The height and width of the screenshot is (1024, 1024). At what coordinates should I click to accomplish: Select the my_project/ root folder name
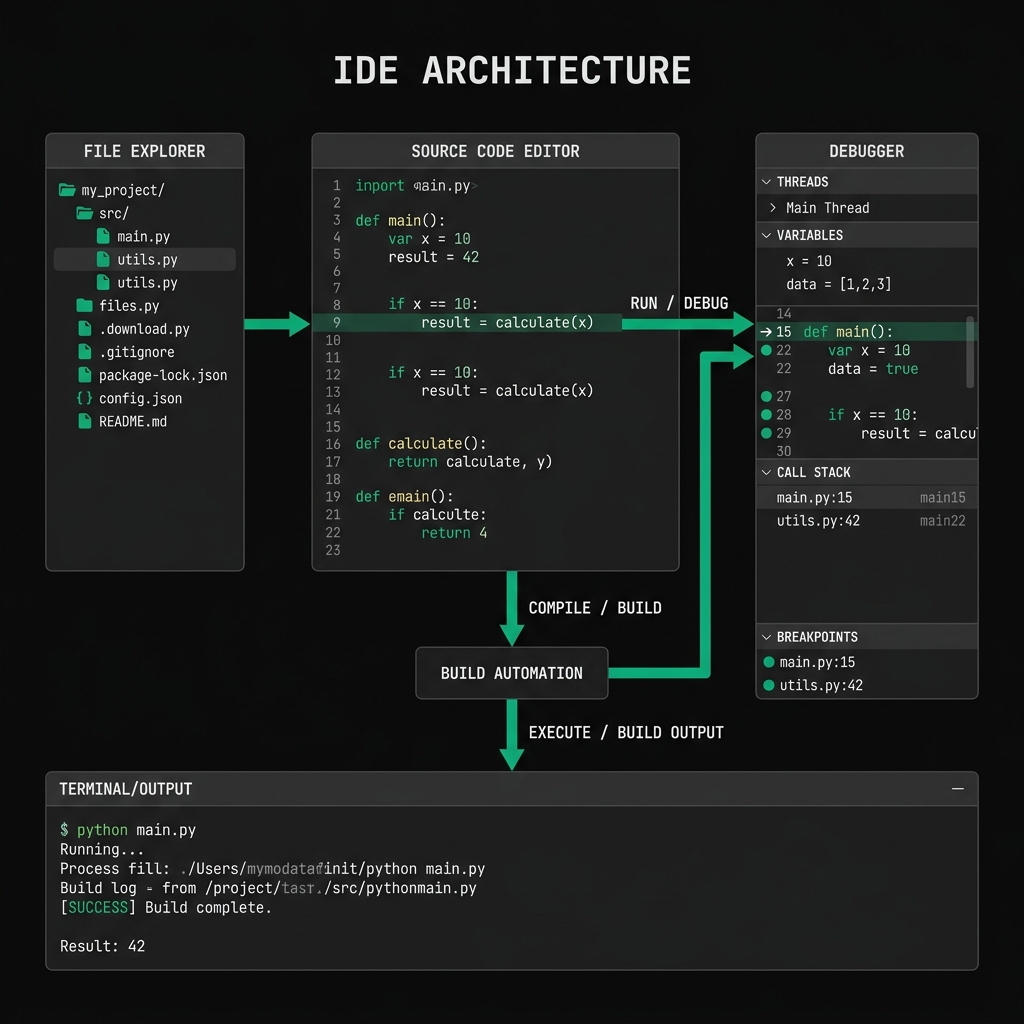click(x=123, y=191)
